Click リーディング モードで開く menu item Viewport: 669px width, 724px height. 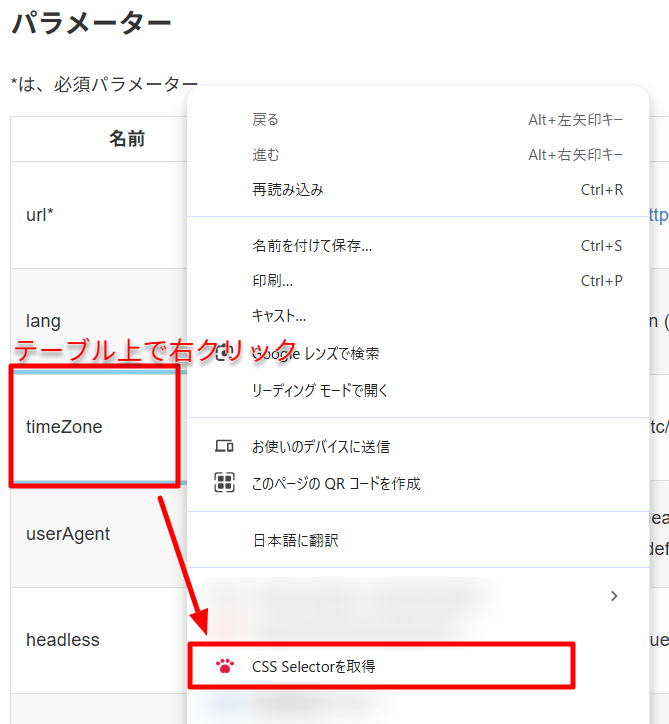coord(320,390)
